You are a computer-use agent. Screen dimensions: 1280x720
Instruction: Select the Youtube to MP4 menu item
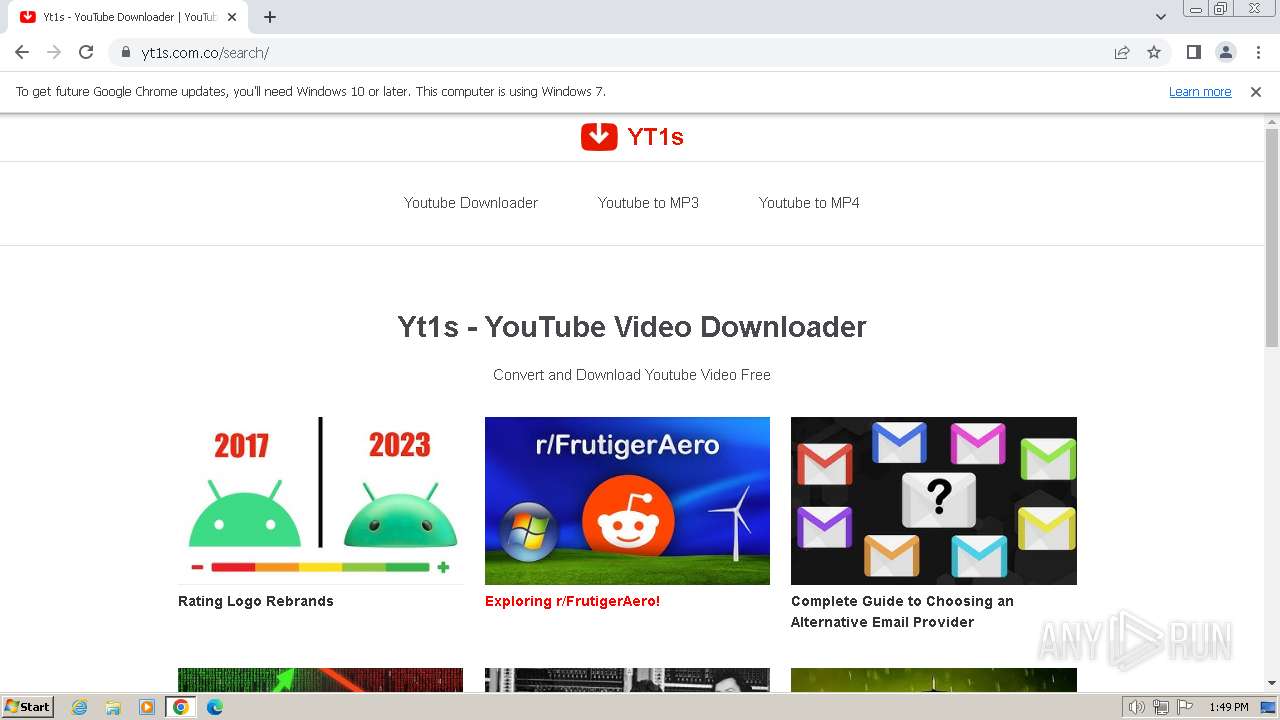tap(809, 203)
